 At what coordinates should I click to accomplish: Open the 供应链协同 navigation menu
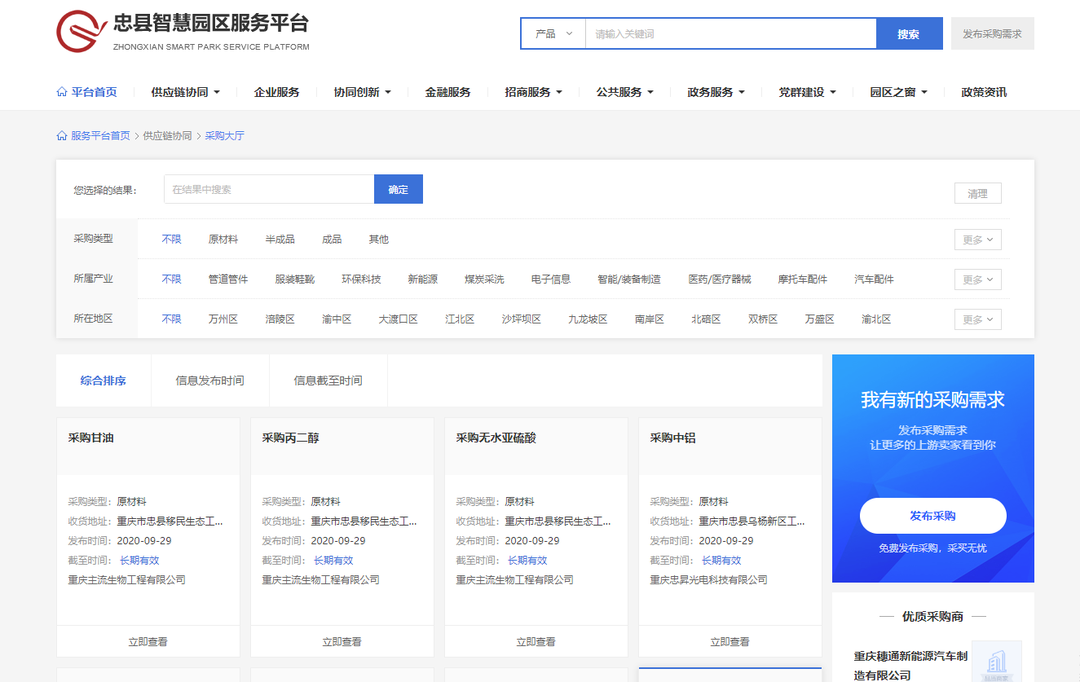(185, 92)
